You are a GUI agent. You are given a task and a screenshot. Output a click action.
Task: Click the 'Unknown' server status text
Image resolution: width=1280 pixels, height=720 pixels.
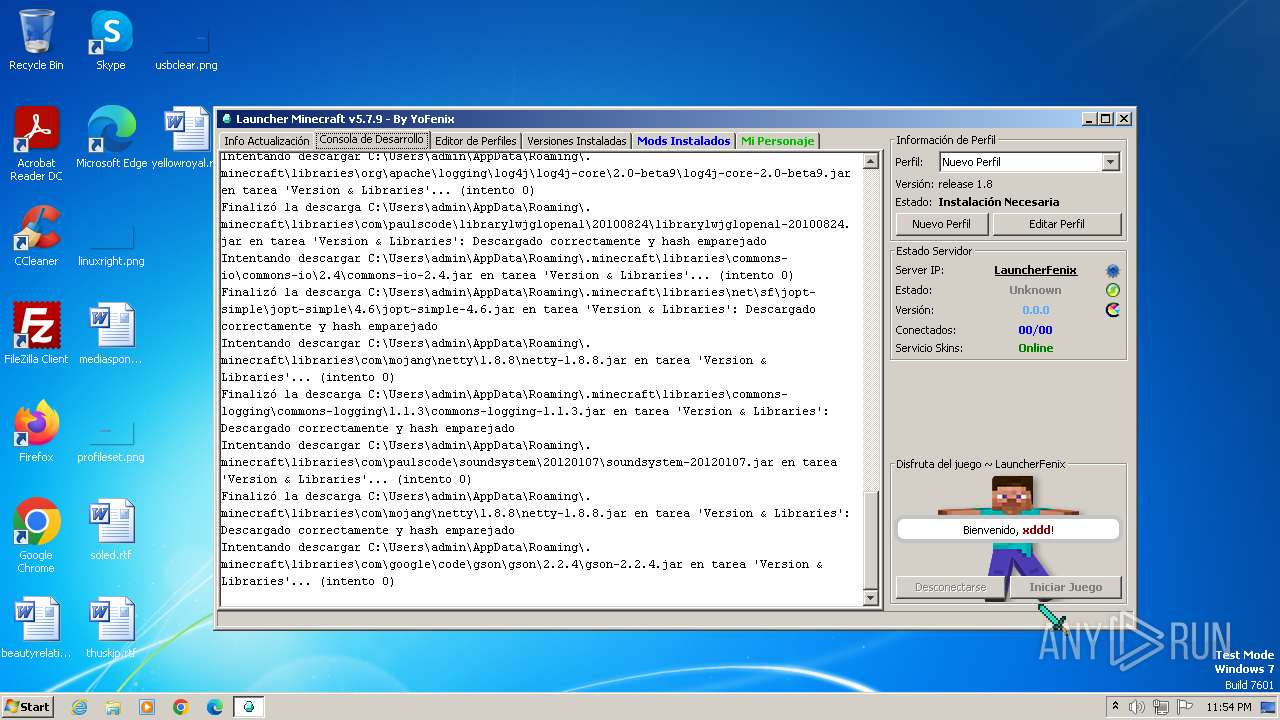point(1035,290)
